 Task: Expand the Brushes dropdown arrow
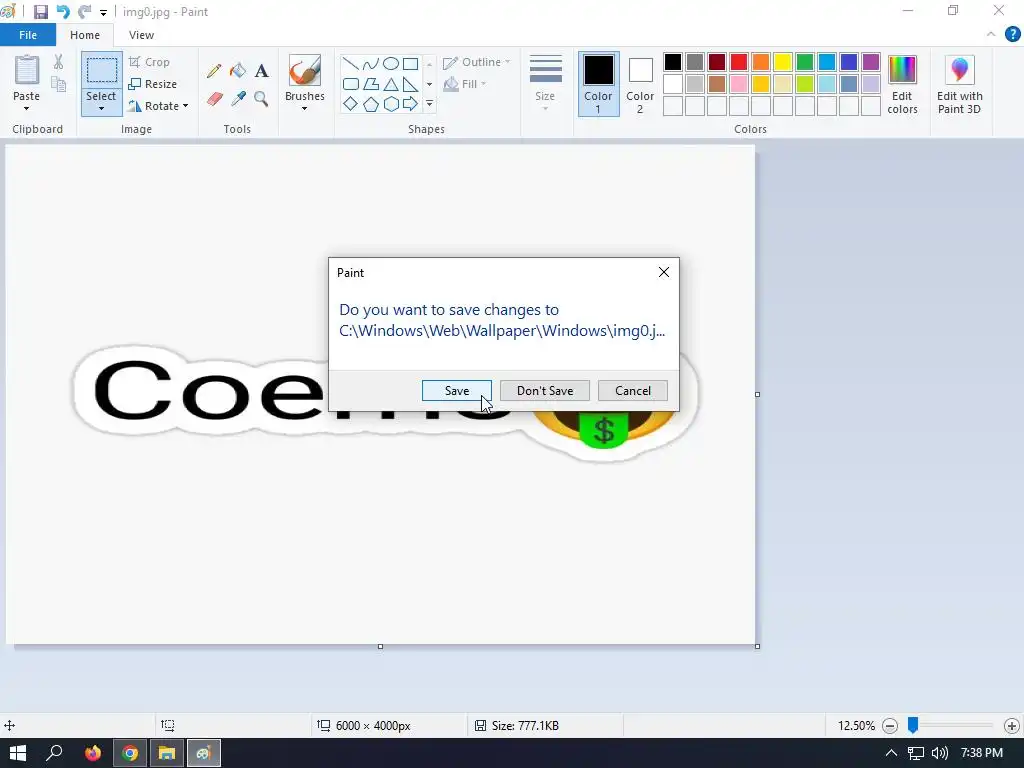point(305,109)
